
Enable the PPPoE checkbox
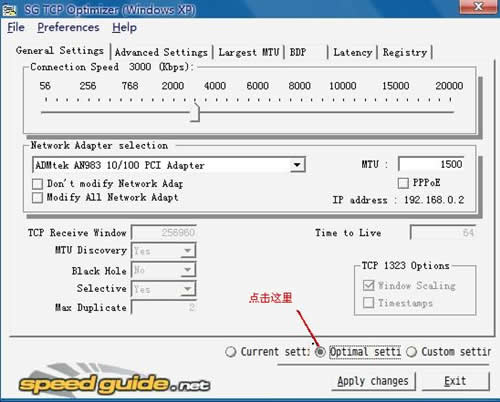click(403, 183)
